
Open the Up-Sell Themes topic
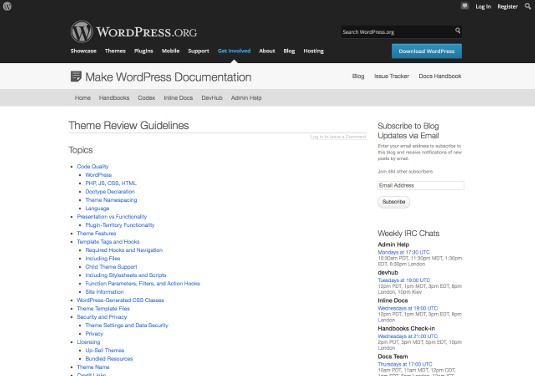pos(105,350)
